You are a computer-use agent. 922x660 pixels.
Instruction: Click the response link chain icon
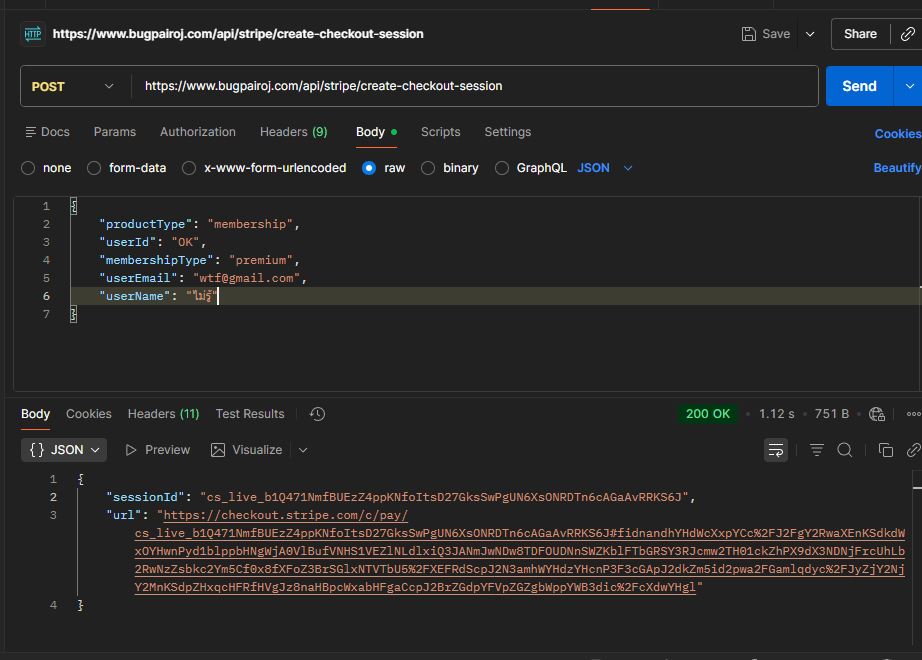pyautogui.click(x=913, y=451)
